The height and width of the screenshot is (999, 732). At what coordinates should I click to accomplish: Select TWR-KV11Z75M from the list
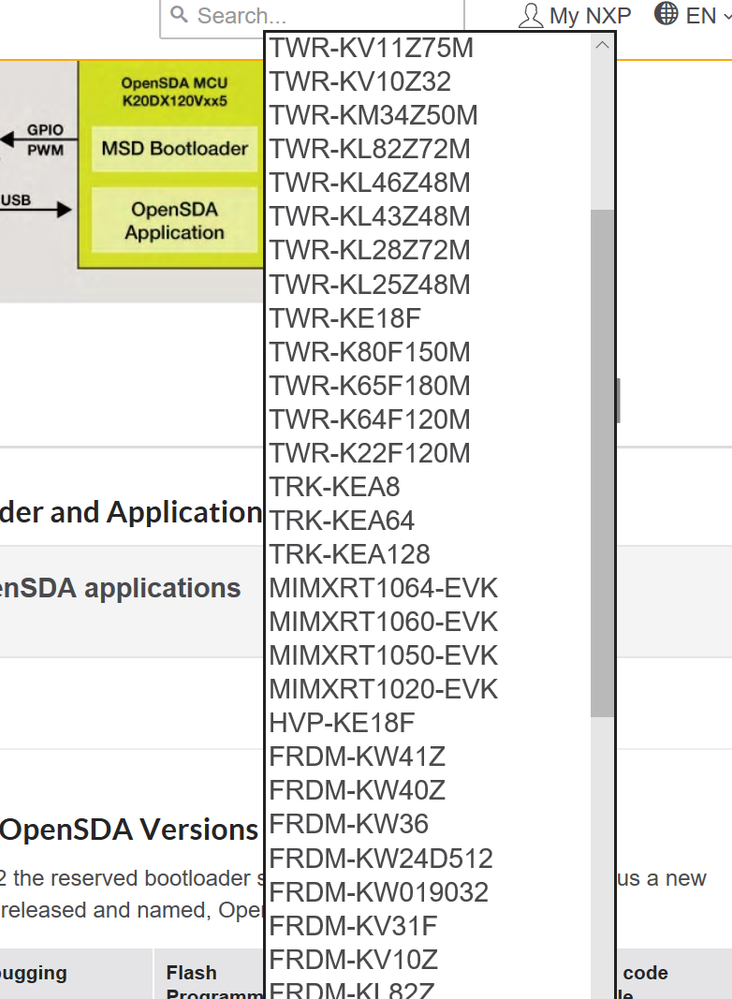coord(371,48)
